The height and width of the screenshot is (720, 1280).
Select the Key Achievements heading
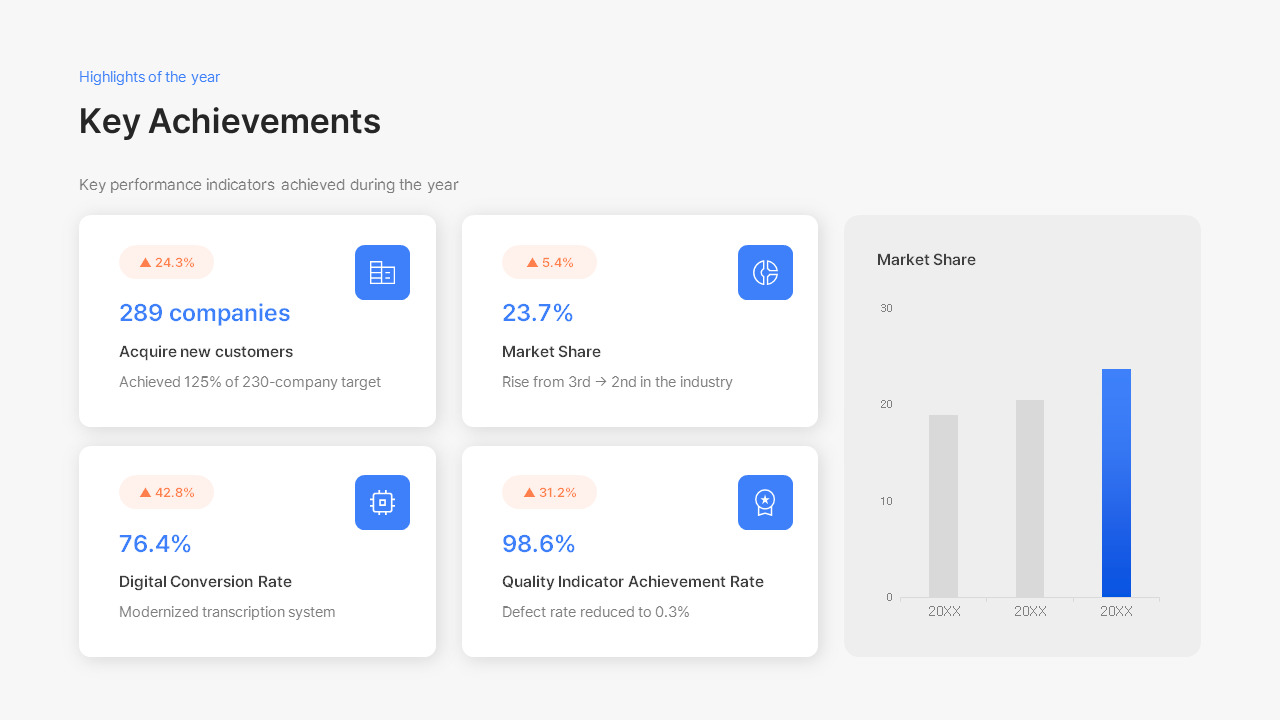[230, 121]
